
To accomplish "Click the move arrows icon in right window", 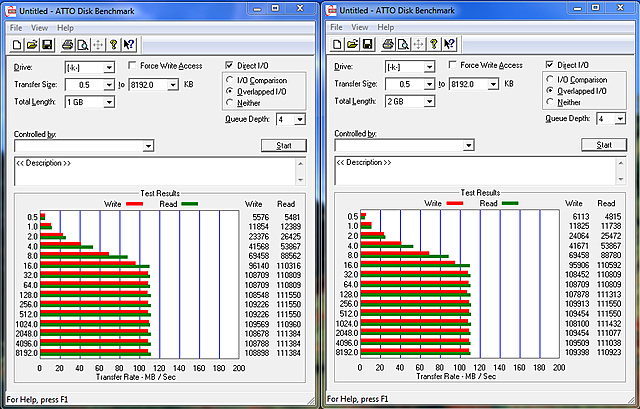I will click(418, 44).
